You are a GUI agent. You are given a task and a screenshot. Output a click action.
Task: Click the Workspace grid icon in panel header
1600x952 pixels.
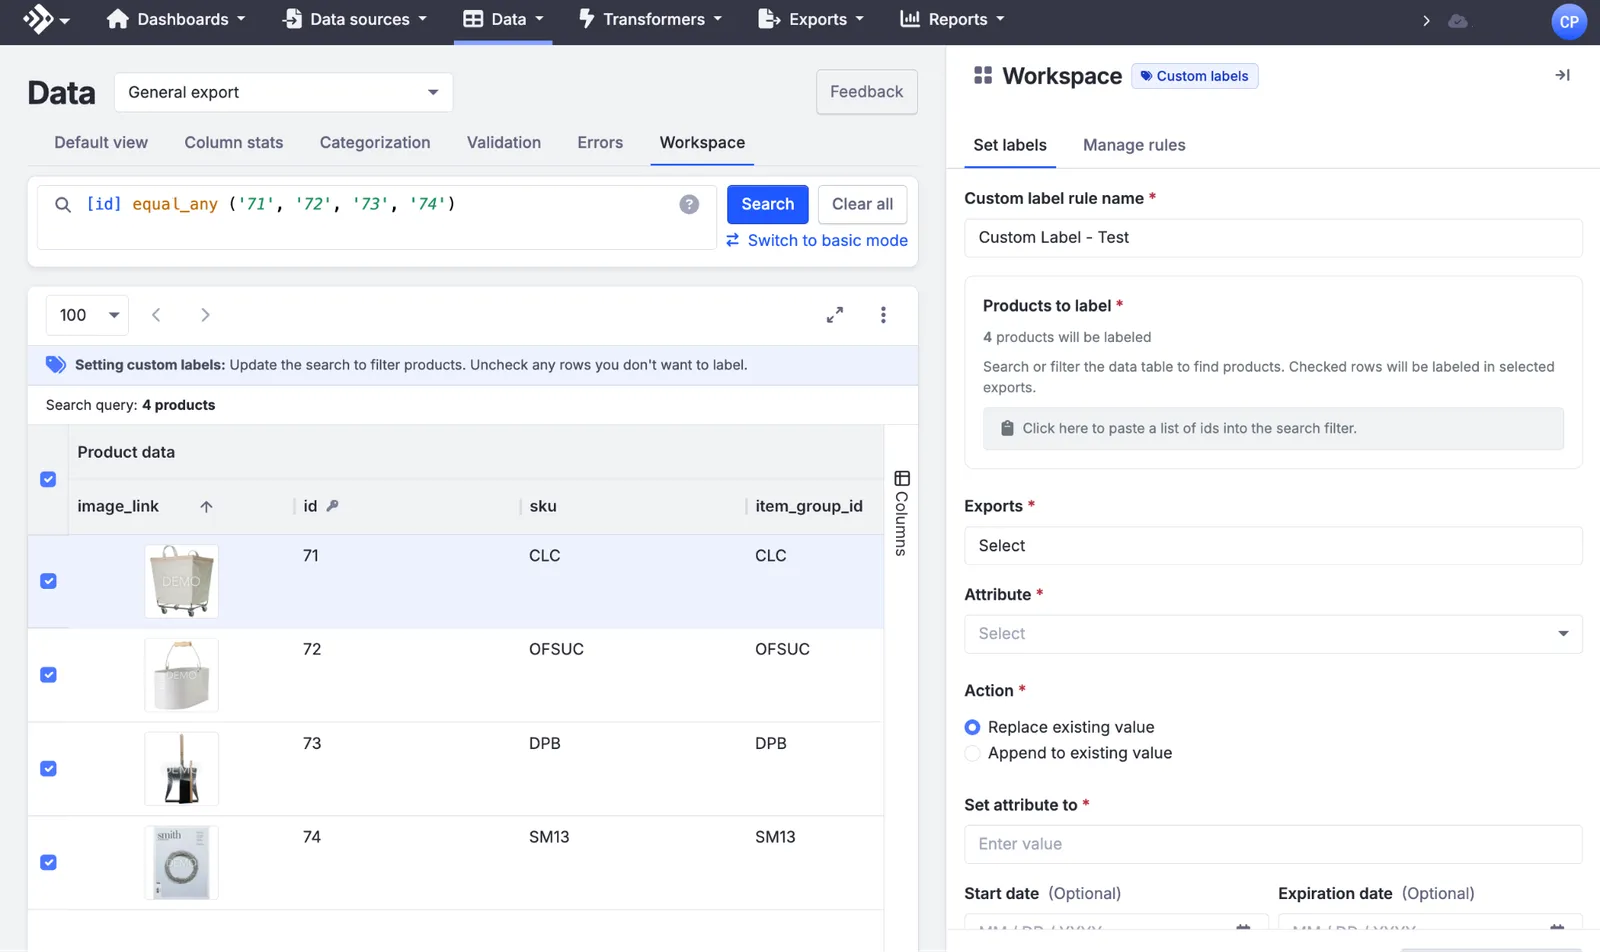(x=983, y=75)
